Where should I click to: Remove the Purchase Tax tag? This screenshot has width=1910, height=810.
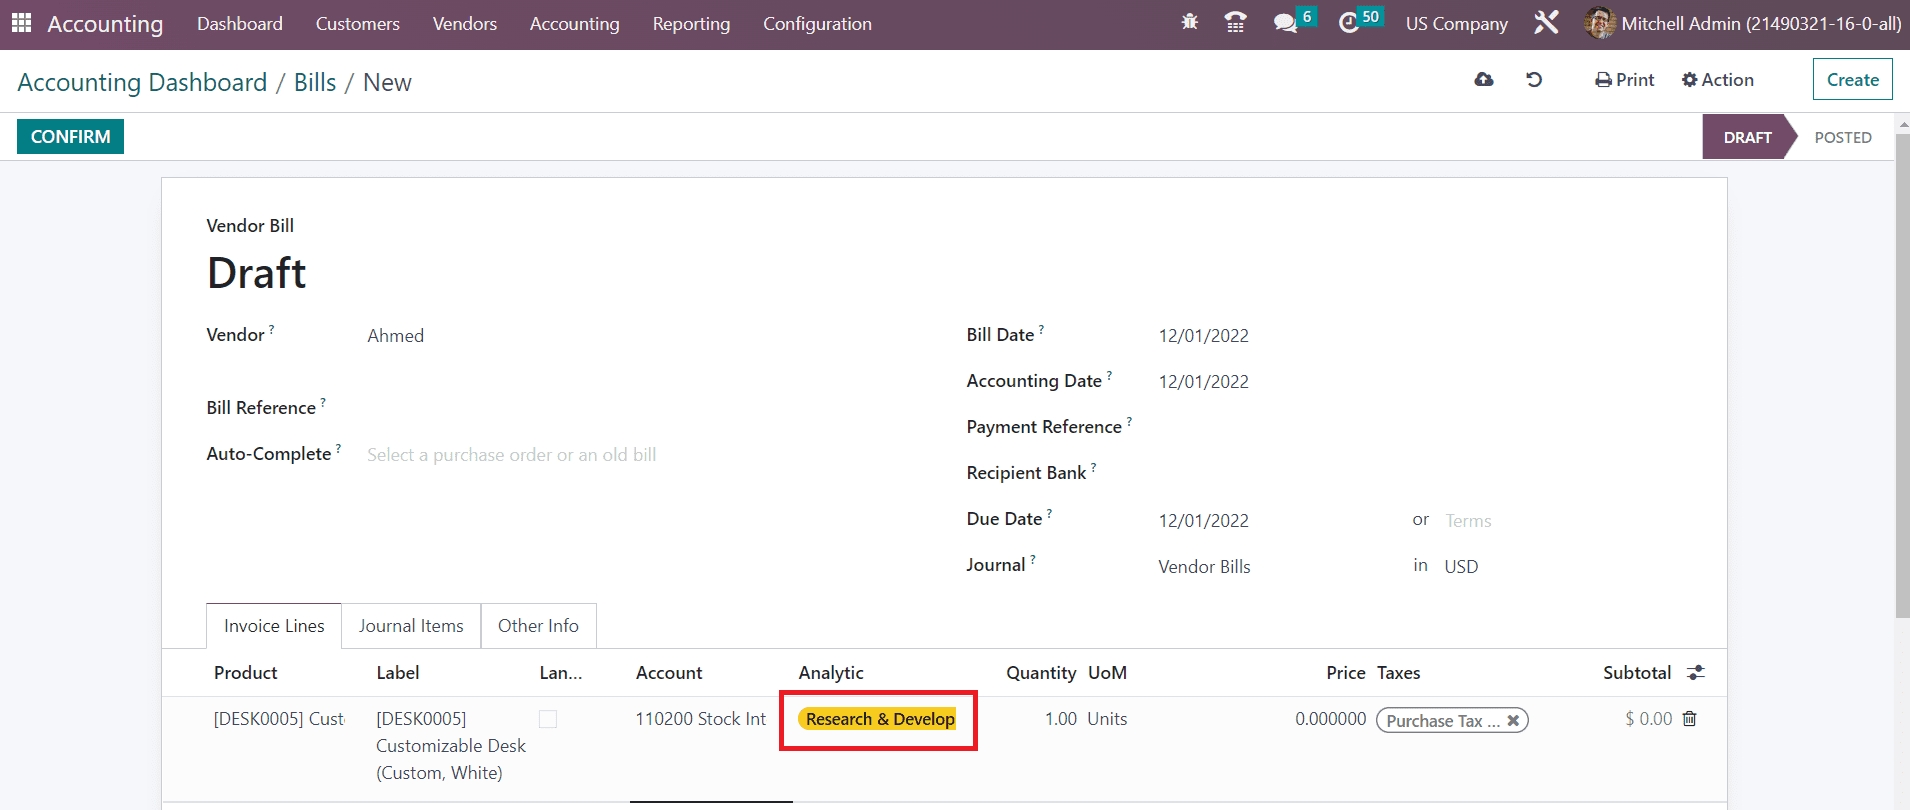1513,721
